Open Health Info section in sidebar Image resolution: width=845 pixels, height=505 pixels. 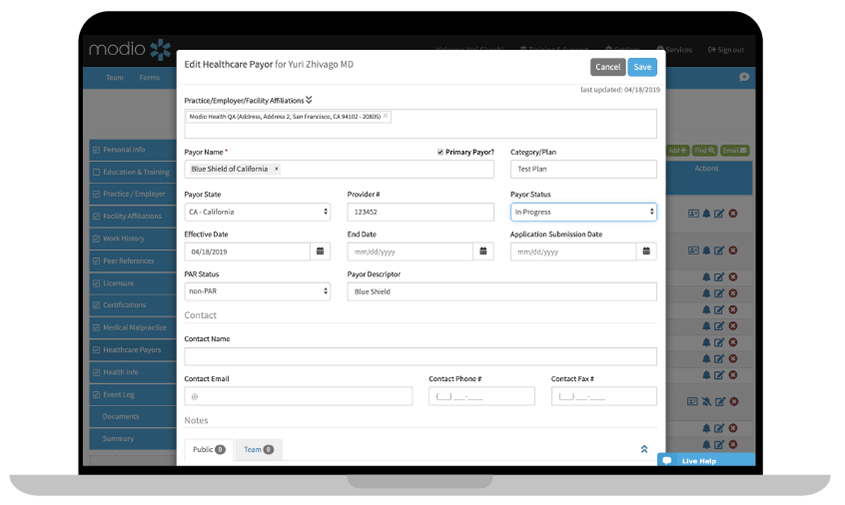133,372
